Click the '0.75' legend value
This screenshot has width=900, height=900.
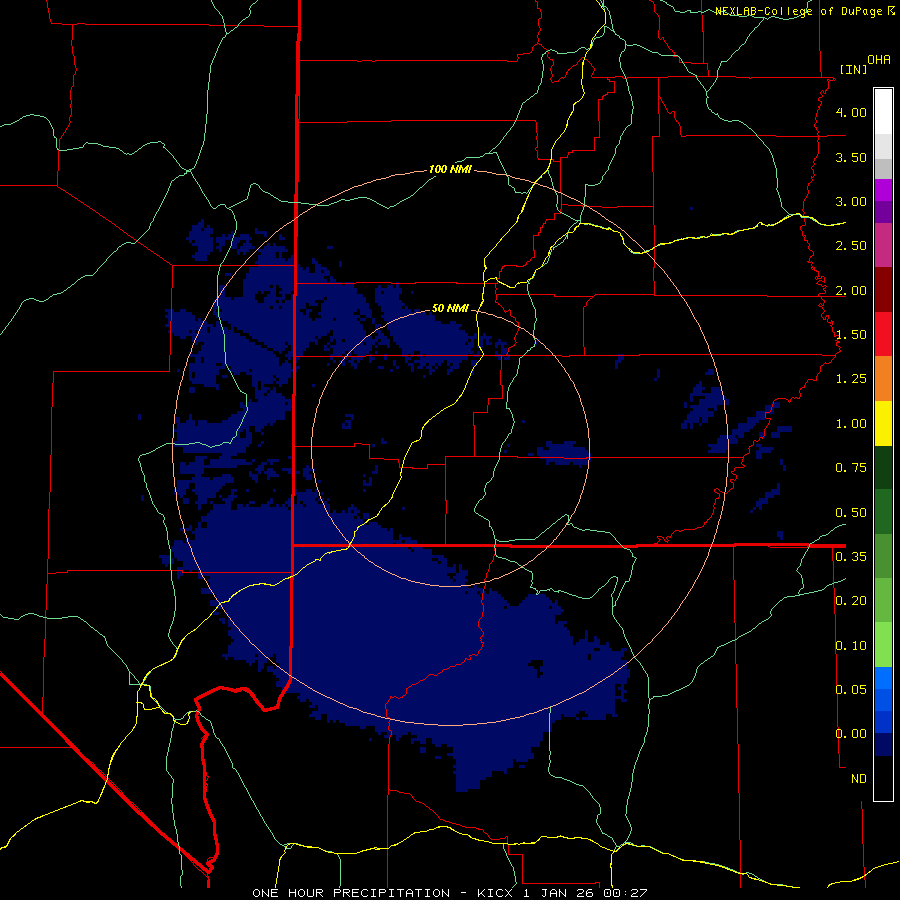(x=851, y=468)
